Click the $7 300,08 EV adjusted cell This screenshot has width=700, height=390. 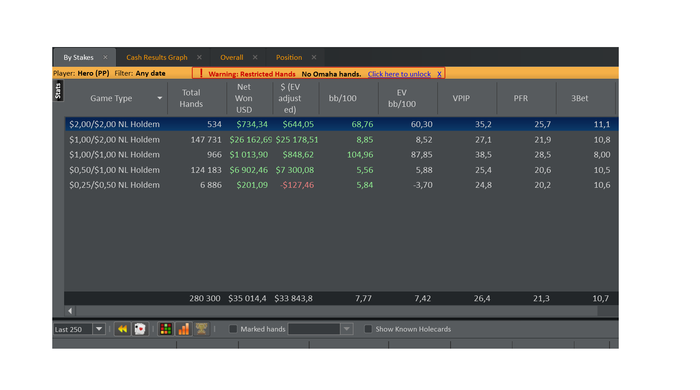click(x=295, y=170)
